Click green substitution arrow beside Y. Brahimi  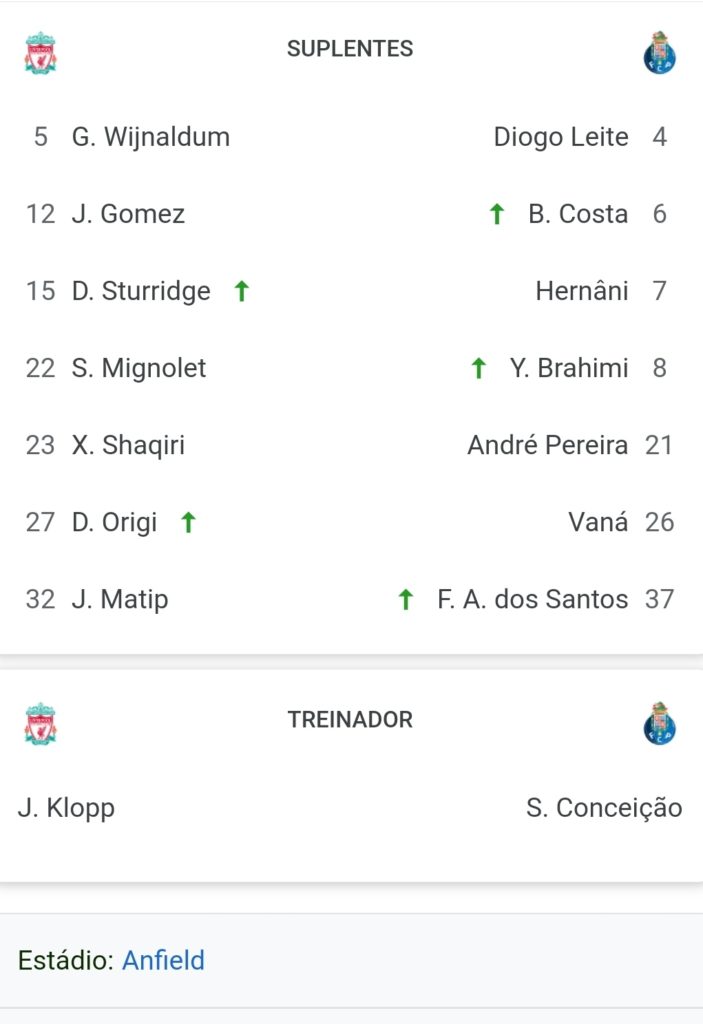(x=478, y=369)
